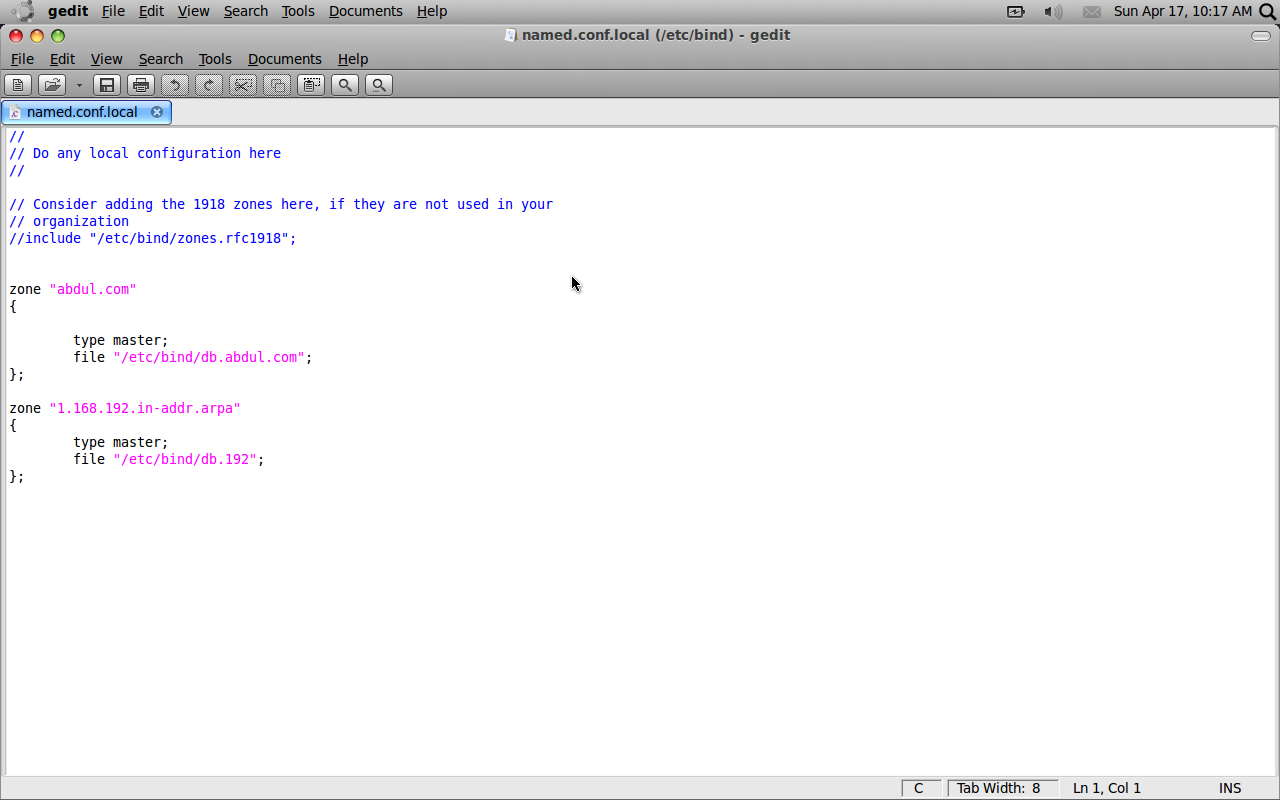Open File in the top panel menu bar
Screen dimensions: 1280x800
113,11
